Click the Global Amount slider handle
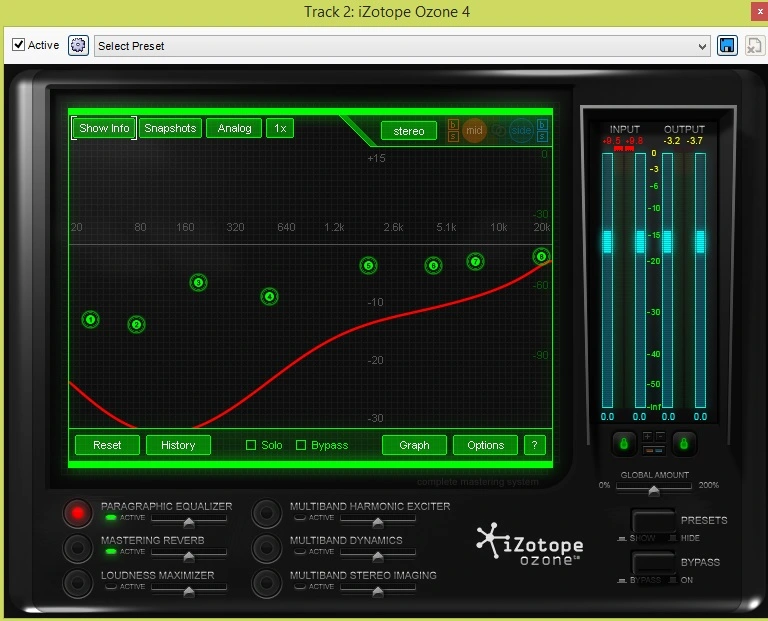The width and height of the screenshot is (768, 621). [653, 490]
